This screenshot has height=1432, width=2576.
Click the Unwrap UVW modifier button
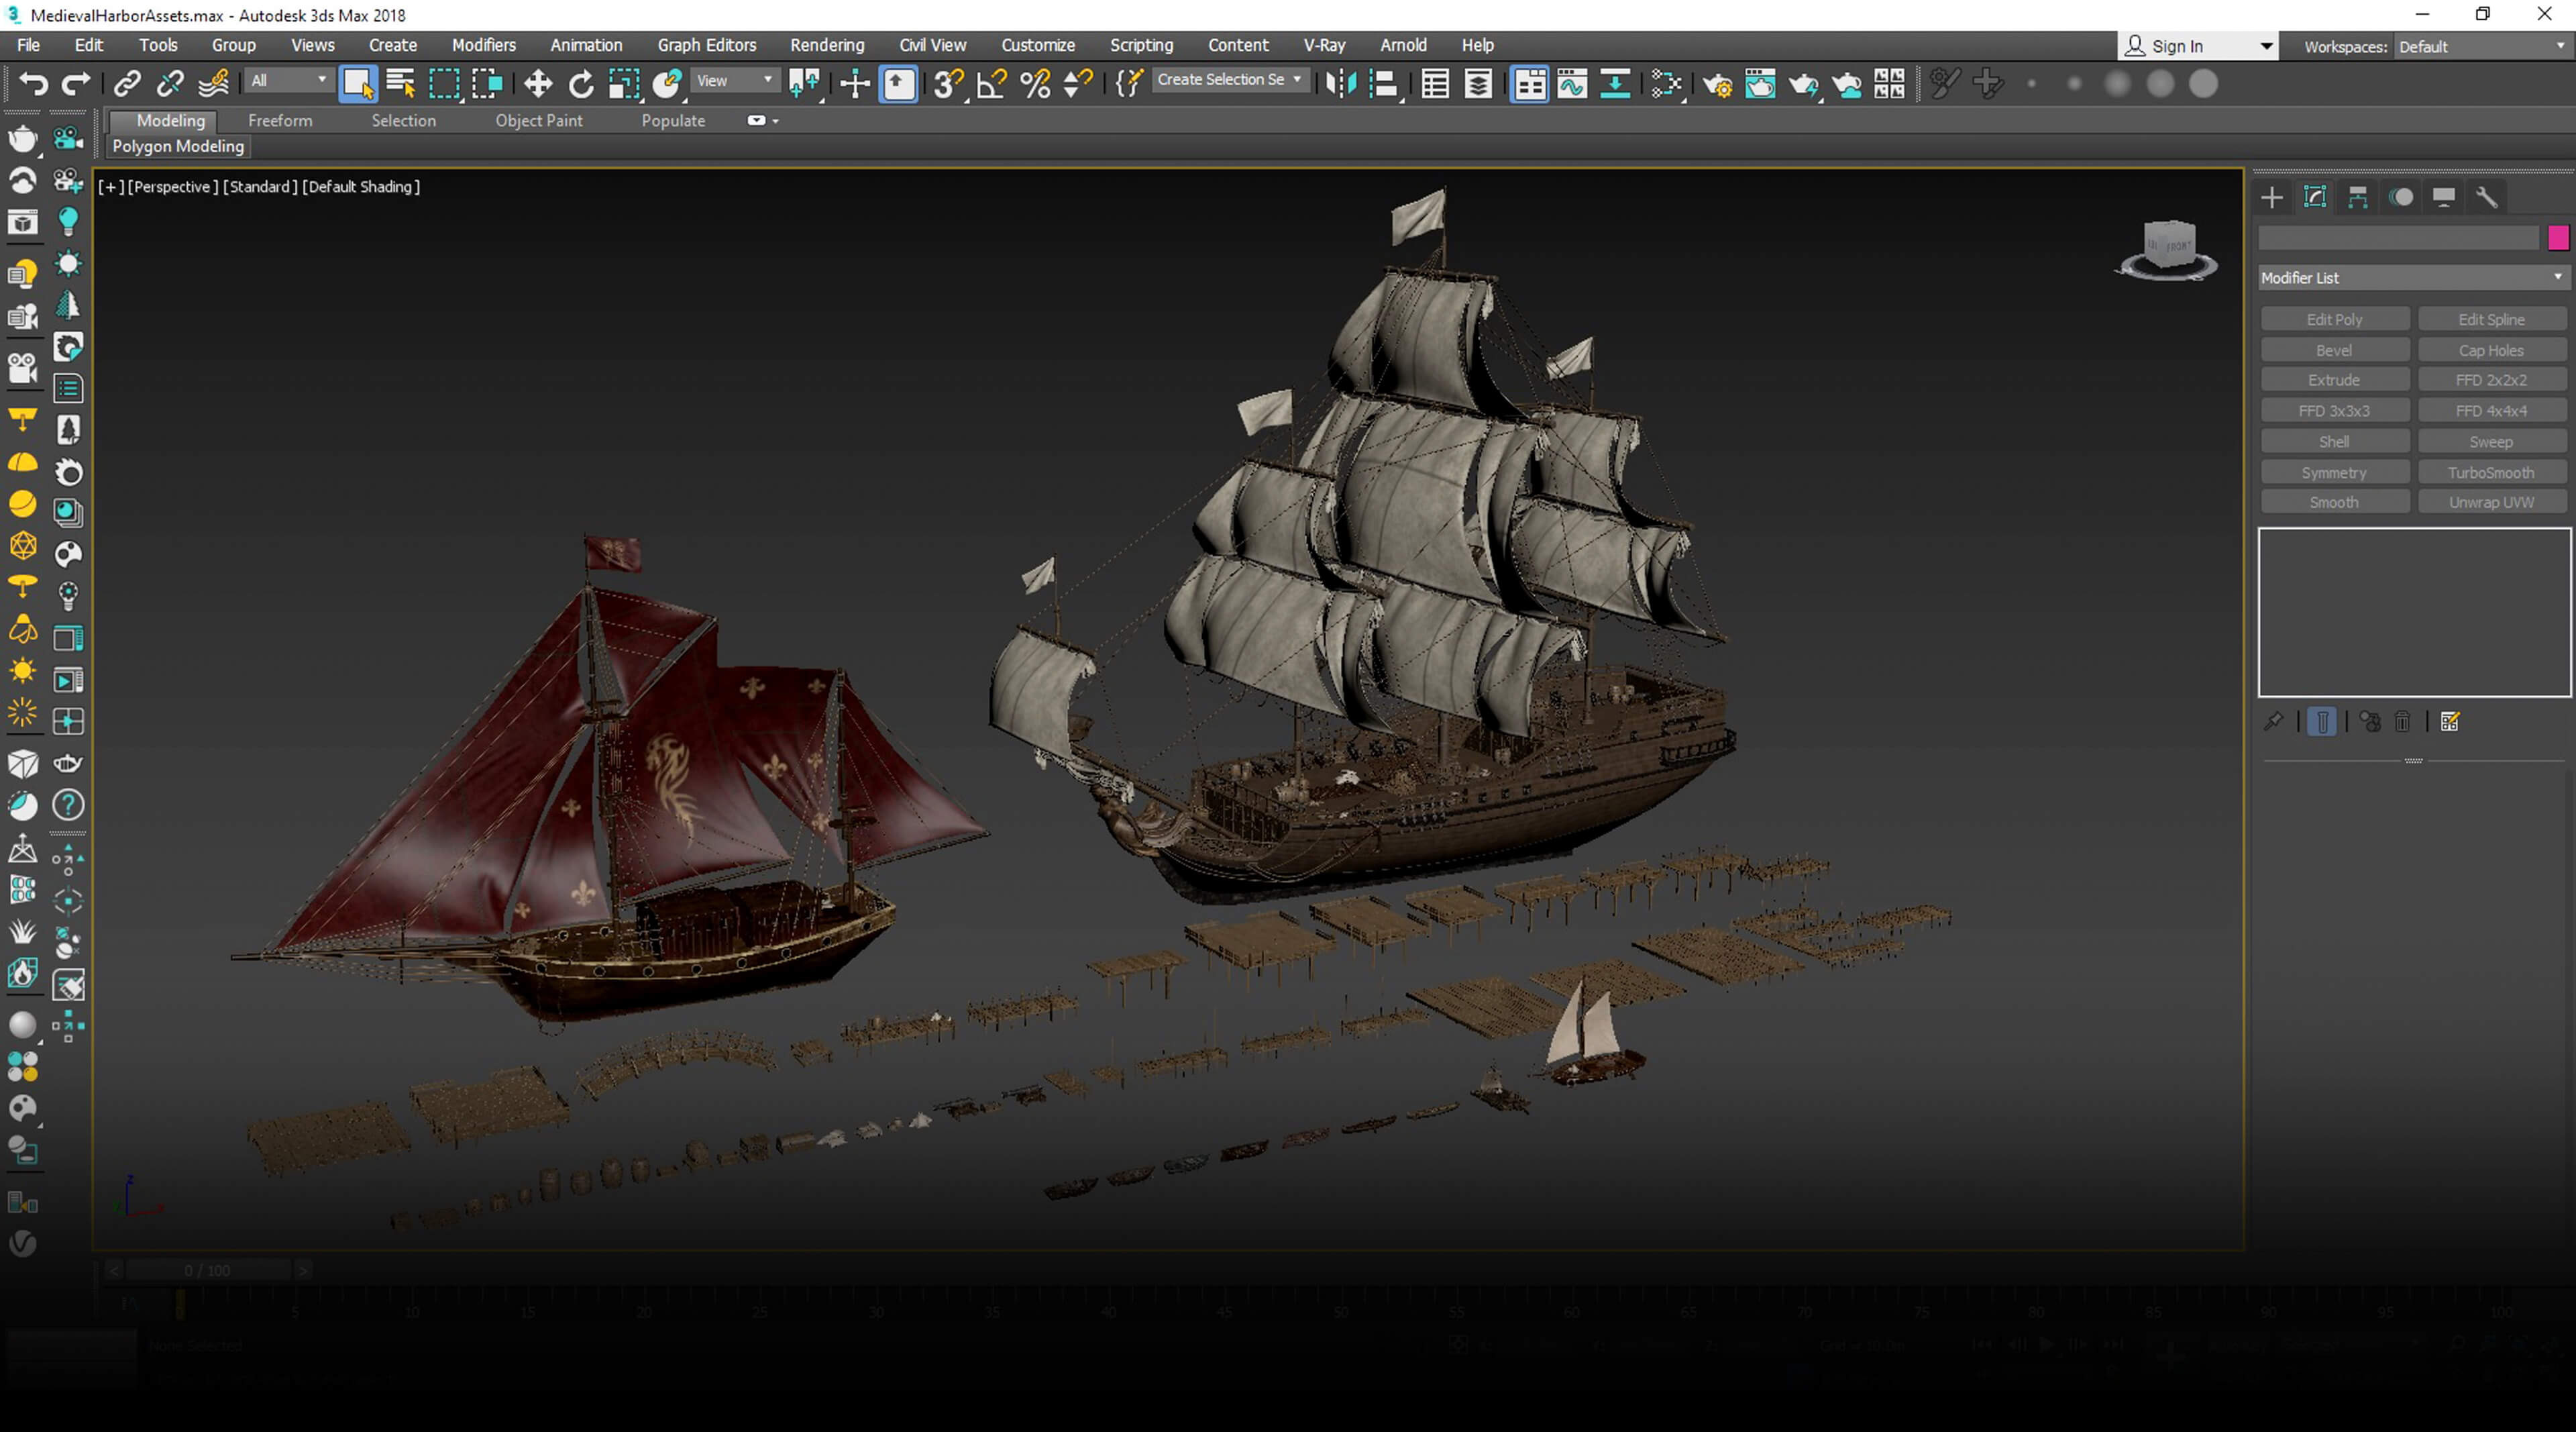[2490, 502]
